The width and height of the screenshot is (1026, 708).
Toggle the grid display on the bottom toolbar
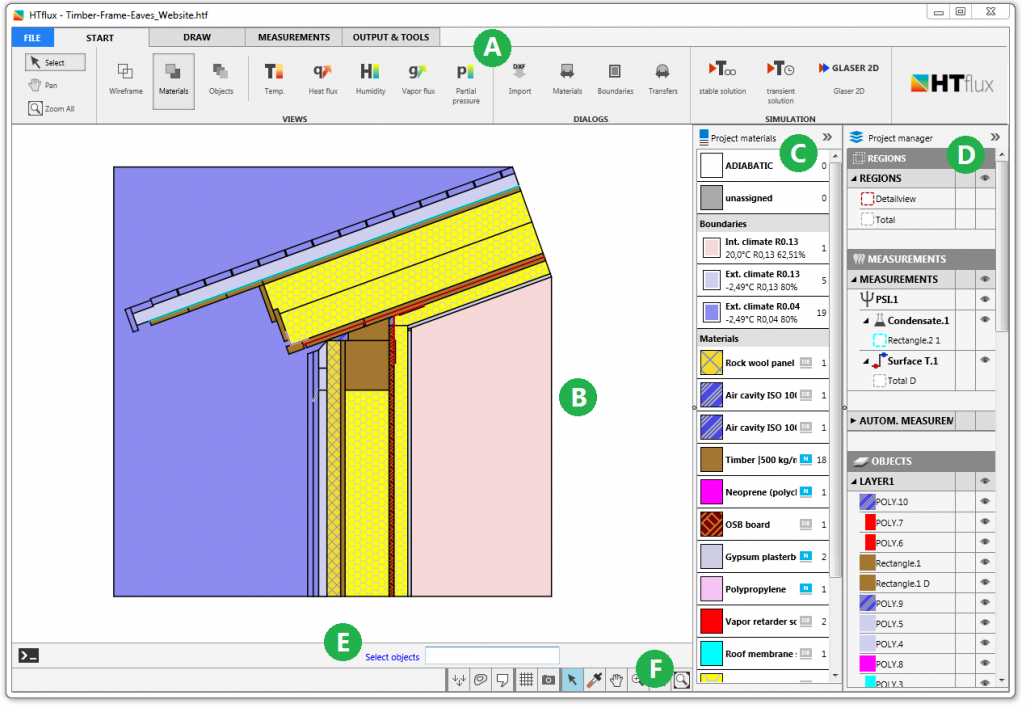(x=526, y=679)
